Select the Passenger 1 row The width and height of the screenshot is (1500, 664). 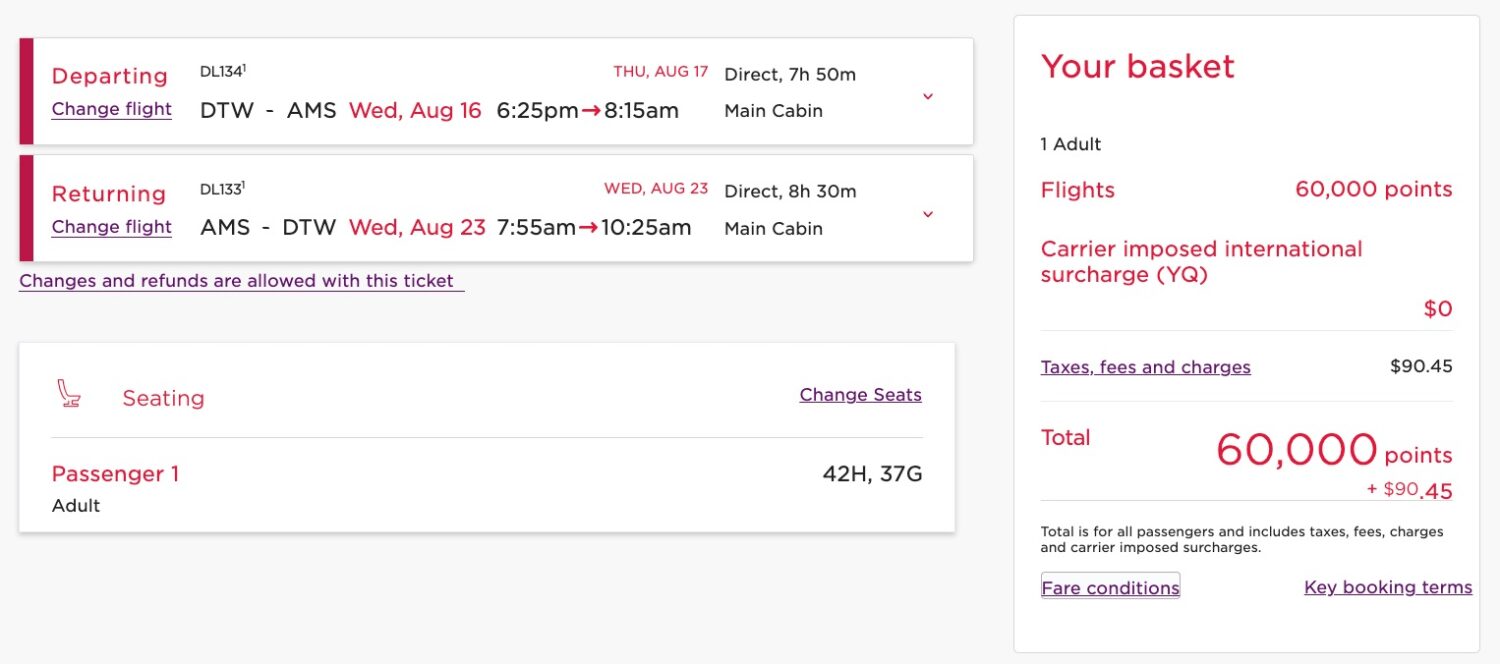[115, 474]
